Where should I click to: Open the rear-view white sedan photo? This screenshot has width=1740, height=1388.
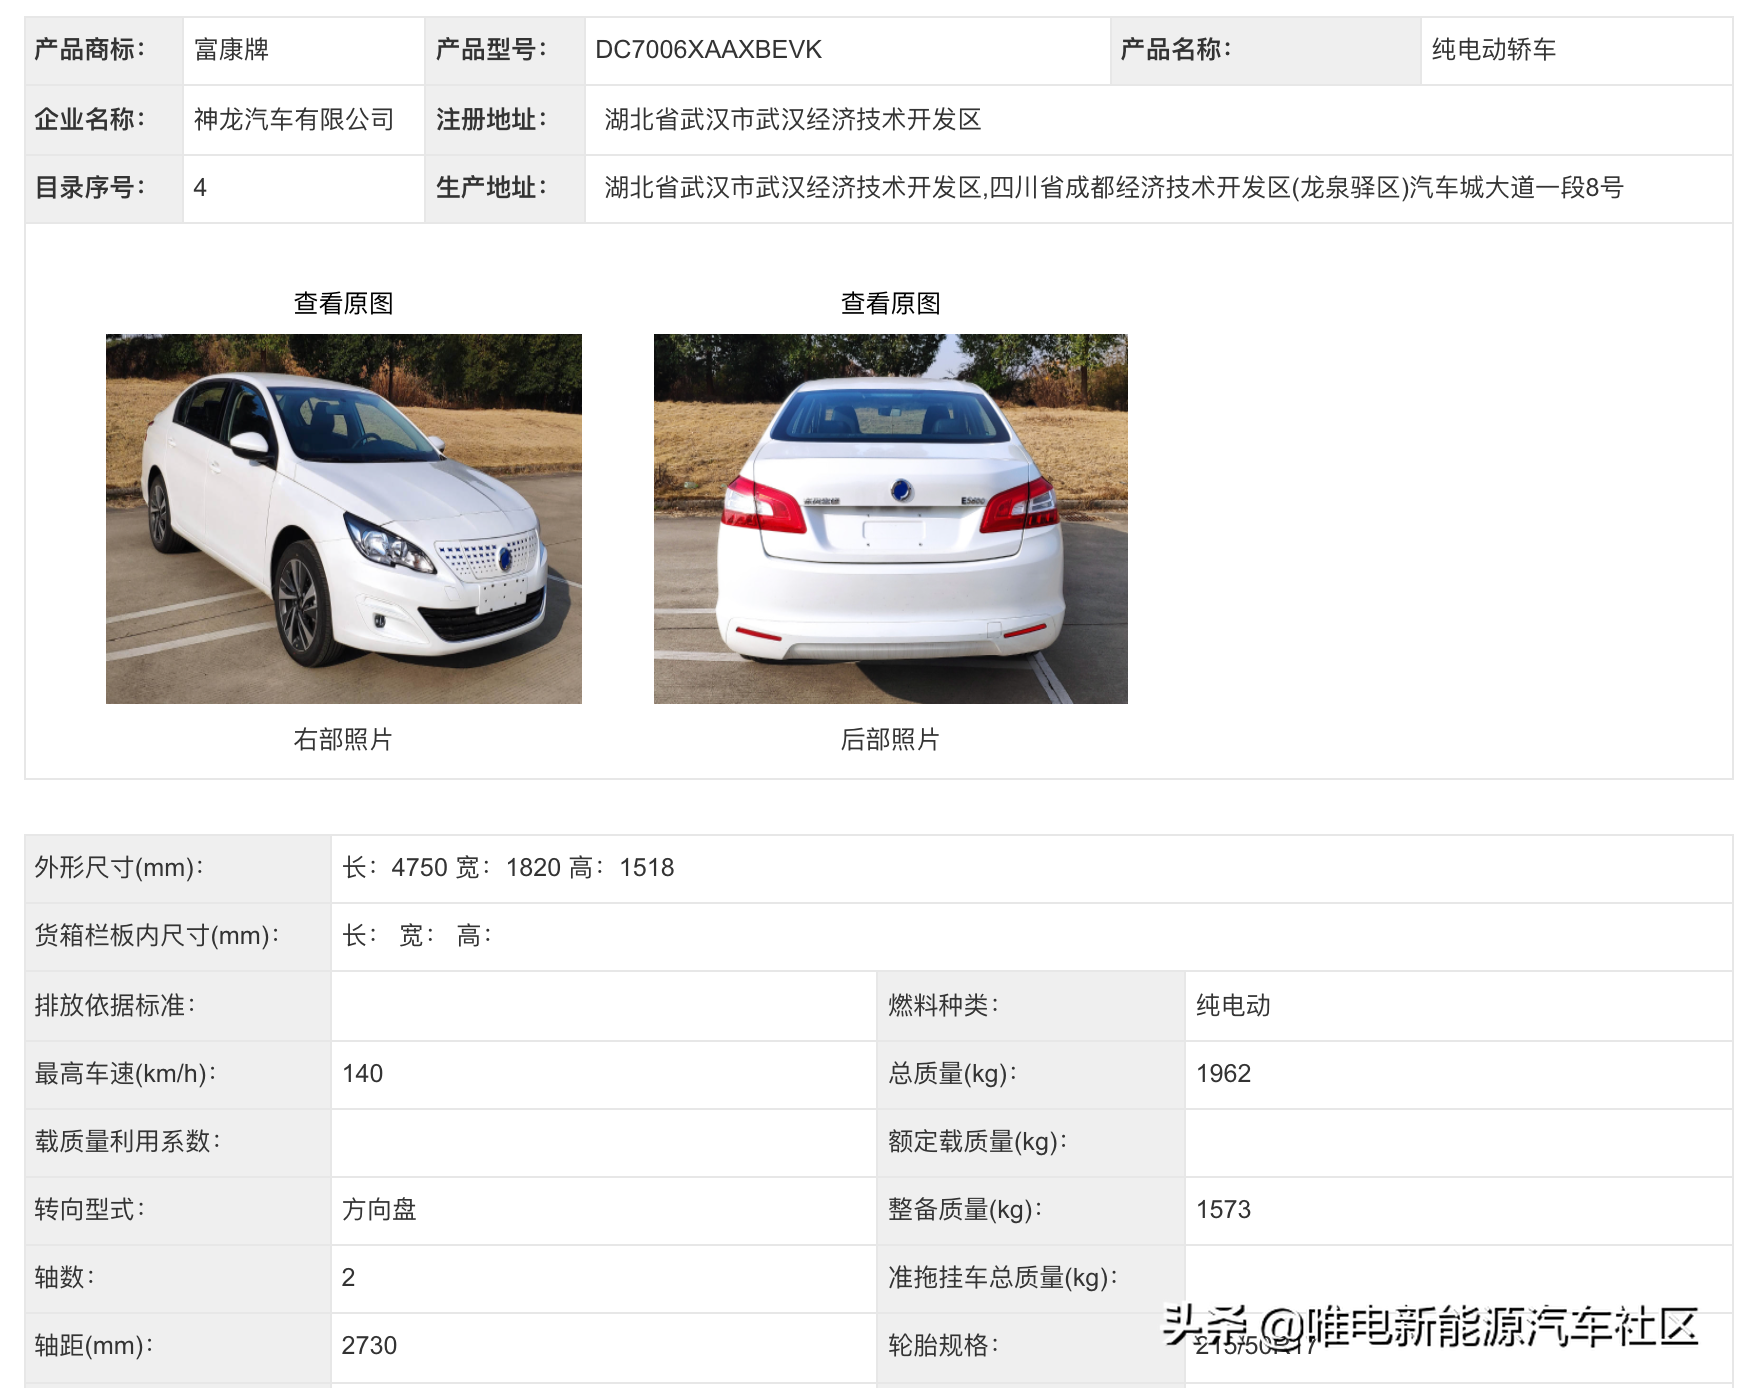coord(890,518)
